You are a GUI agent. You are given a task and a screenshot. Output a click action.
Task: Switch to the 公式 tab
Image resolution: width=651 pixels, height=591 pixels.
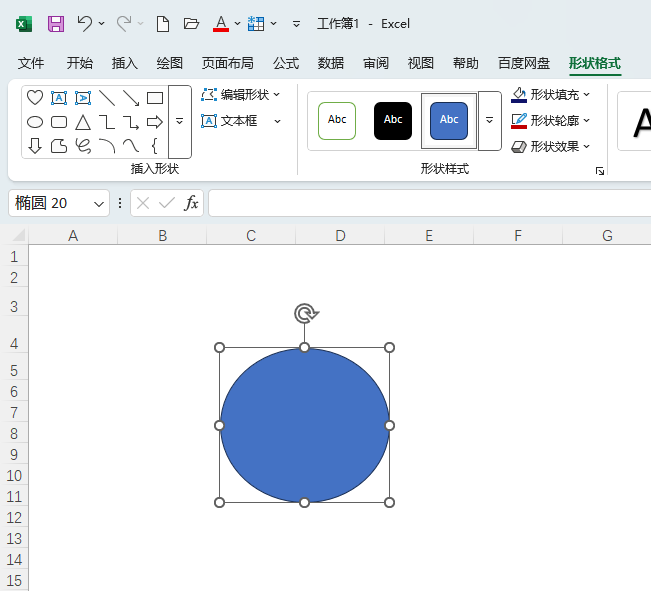point(286,63)
